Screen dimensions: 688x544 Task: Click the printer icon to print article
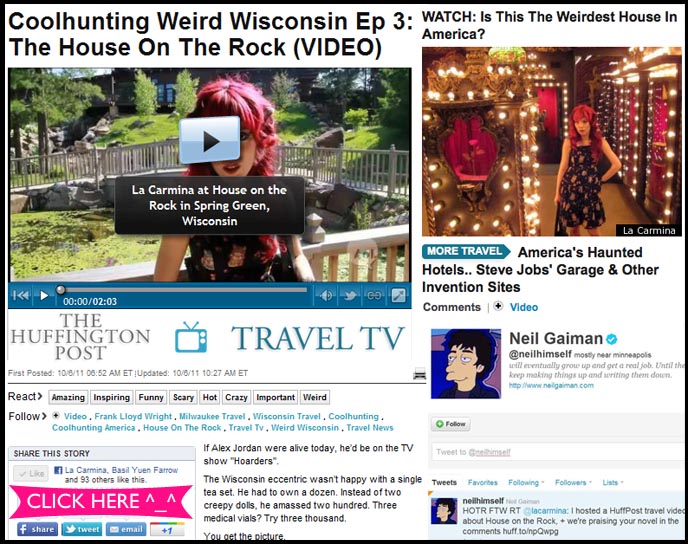tap(419, 374)
